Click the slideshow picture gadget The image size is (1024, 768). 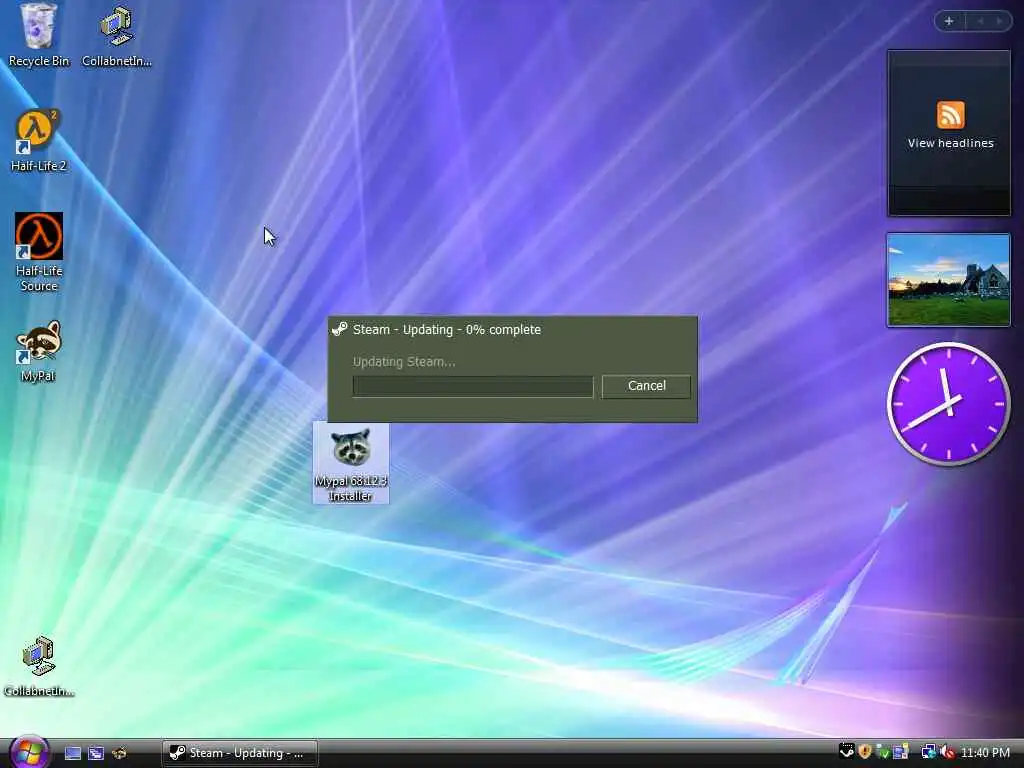948,280
